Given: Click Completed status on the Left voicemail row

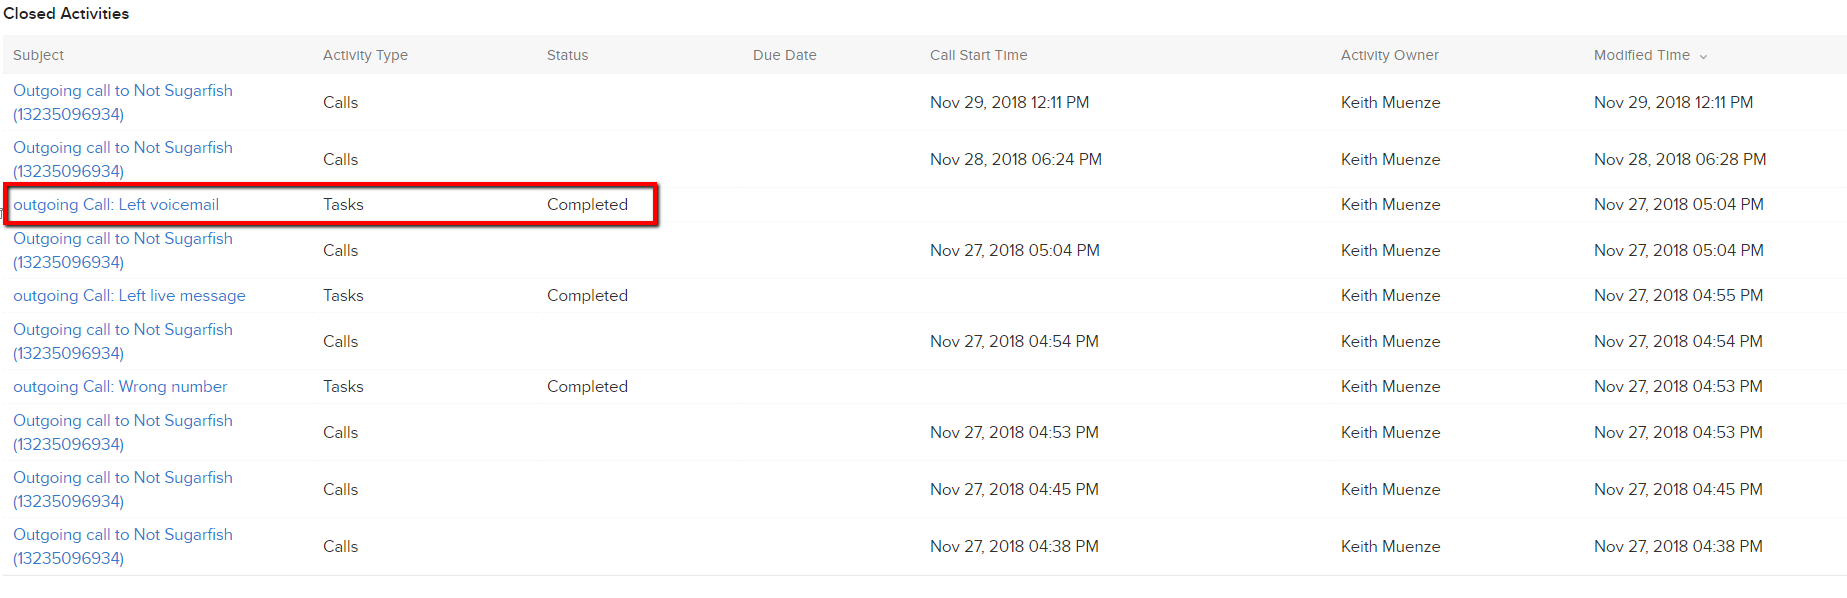Looking at the screenshot, I should (587, 205).
